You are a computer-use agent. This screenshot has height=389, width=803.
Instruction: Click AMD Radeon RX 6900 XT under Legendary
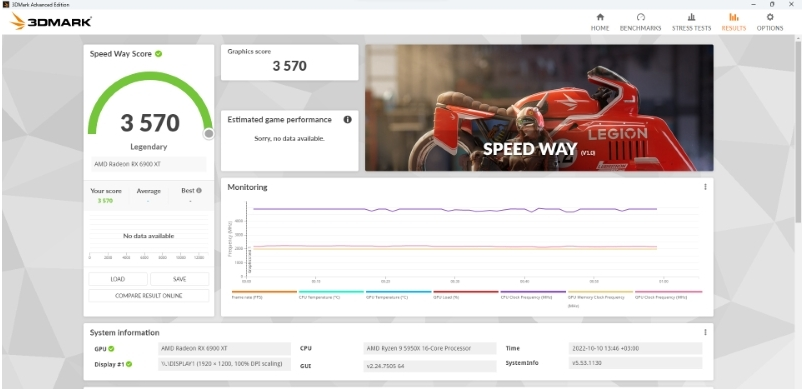[149, 164]
